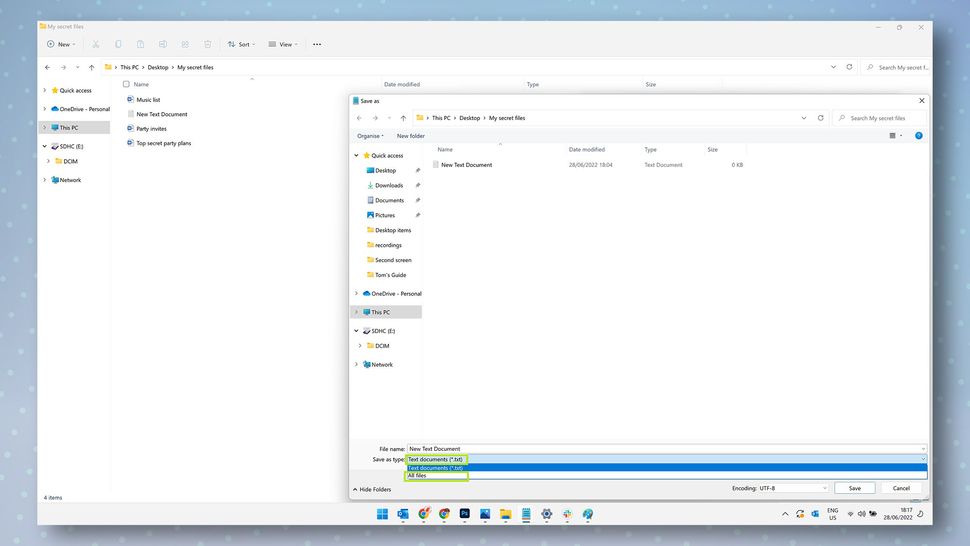Select Party invites file in File Explorer
The image size is (970, 546).
(151, 129)
